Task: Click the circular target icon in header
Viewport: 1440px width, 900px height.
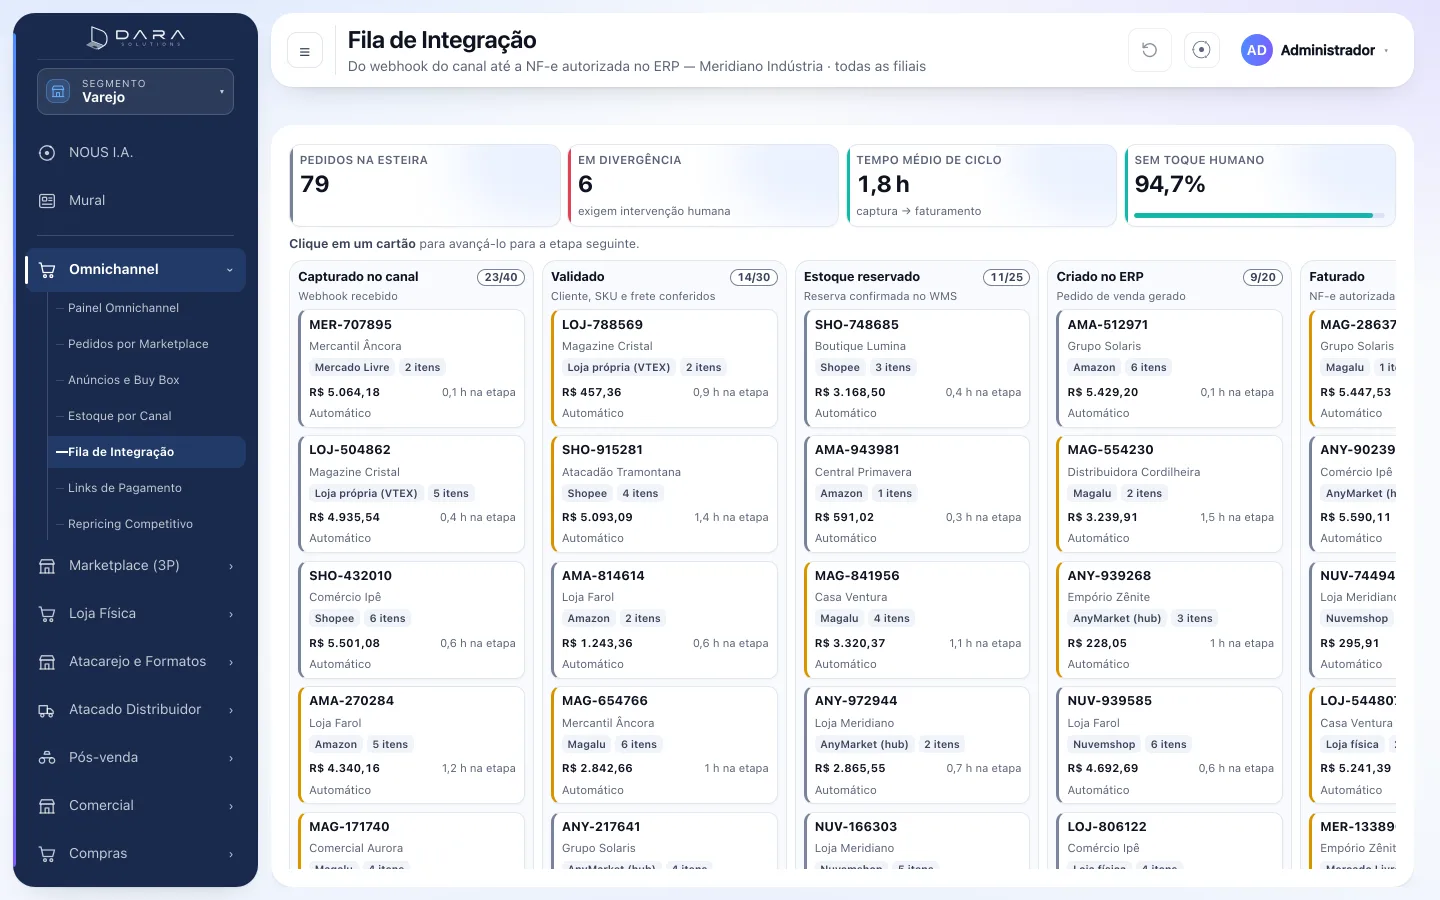Action: tap(1202, 50)
